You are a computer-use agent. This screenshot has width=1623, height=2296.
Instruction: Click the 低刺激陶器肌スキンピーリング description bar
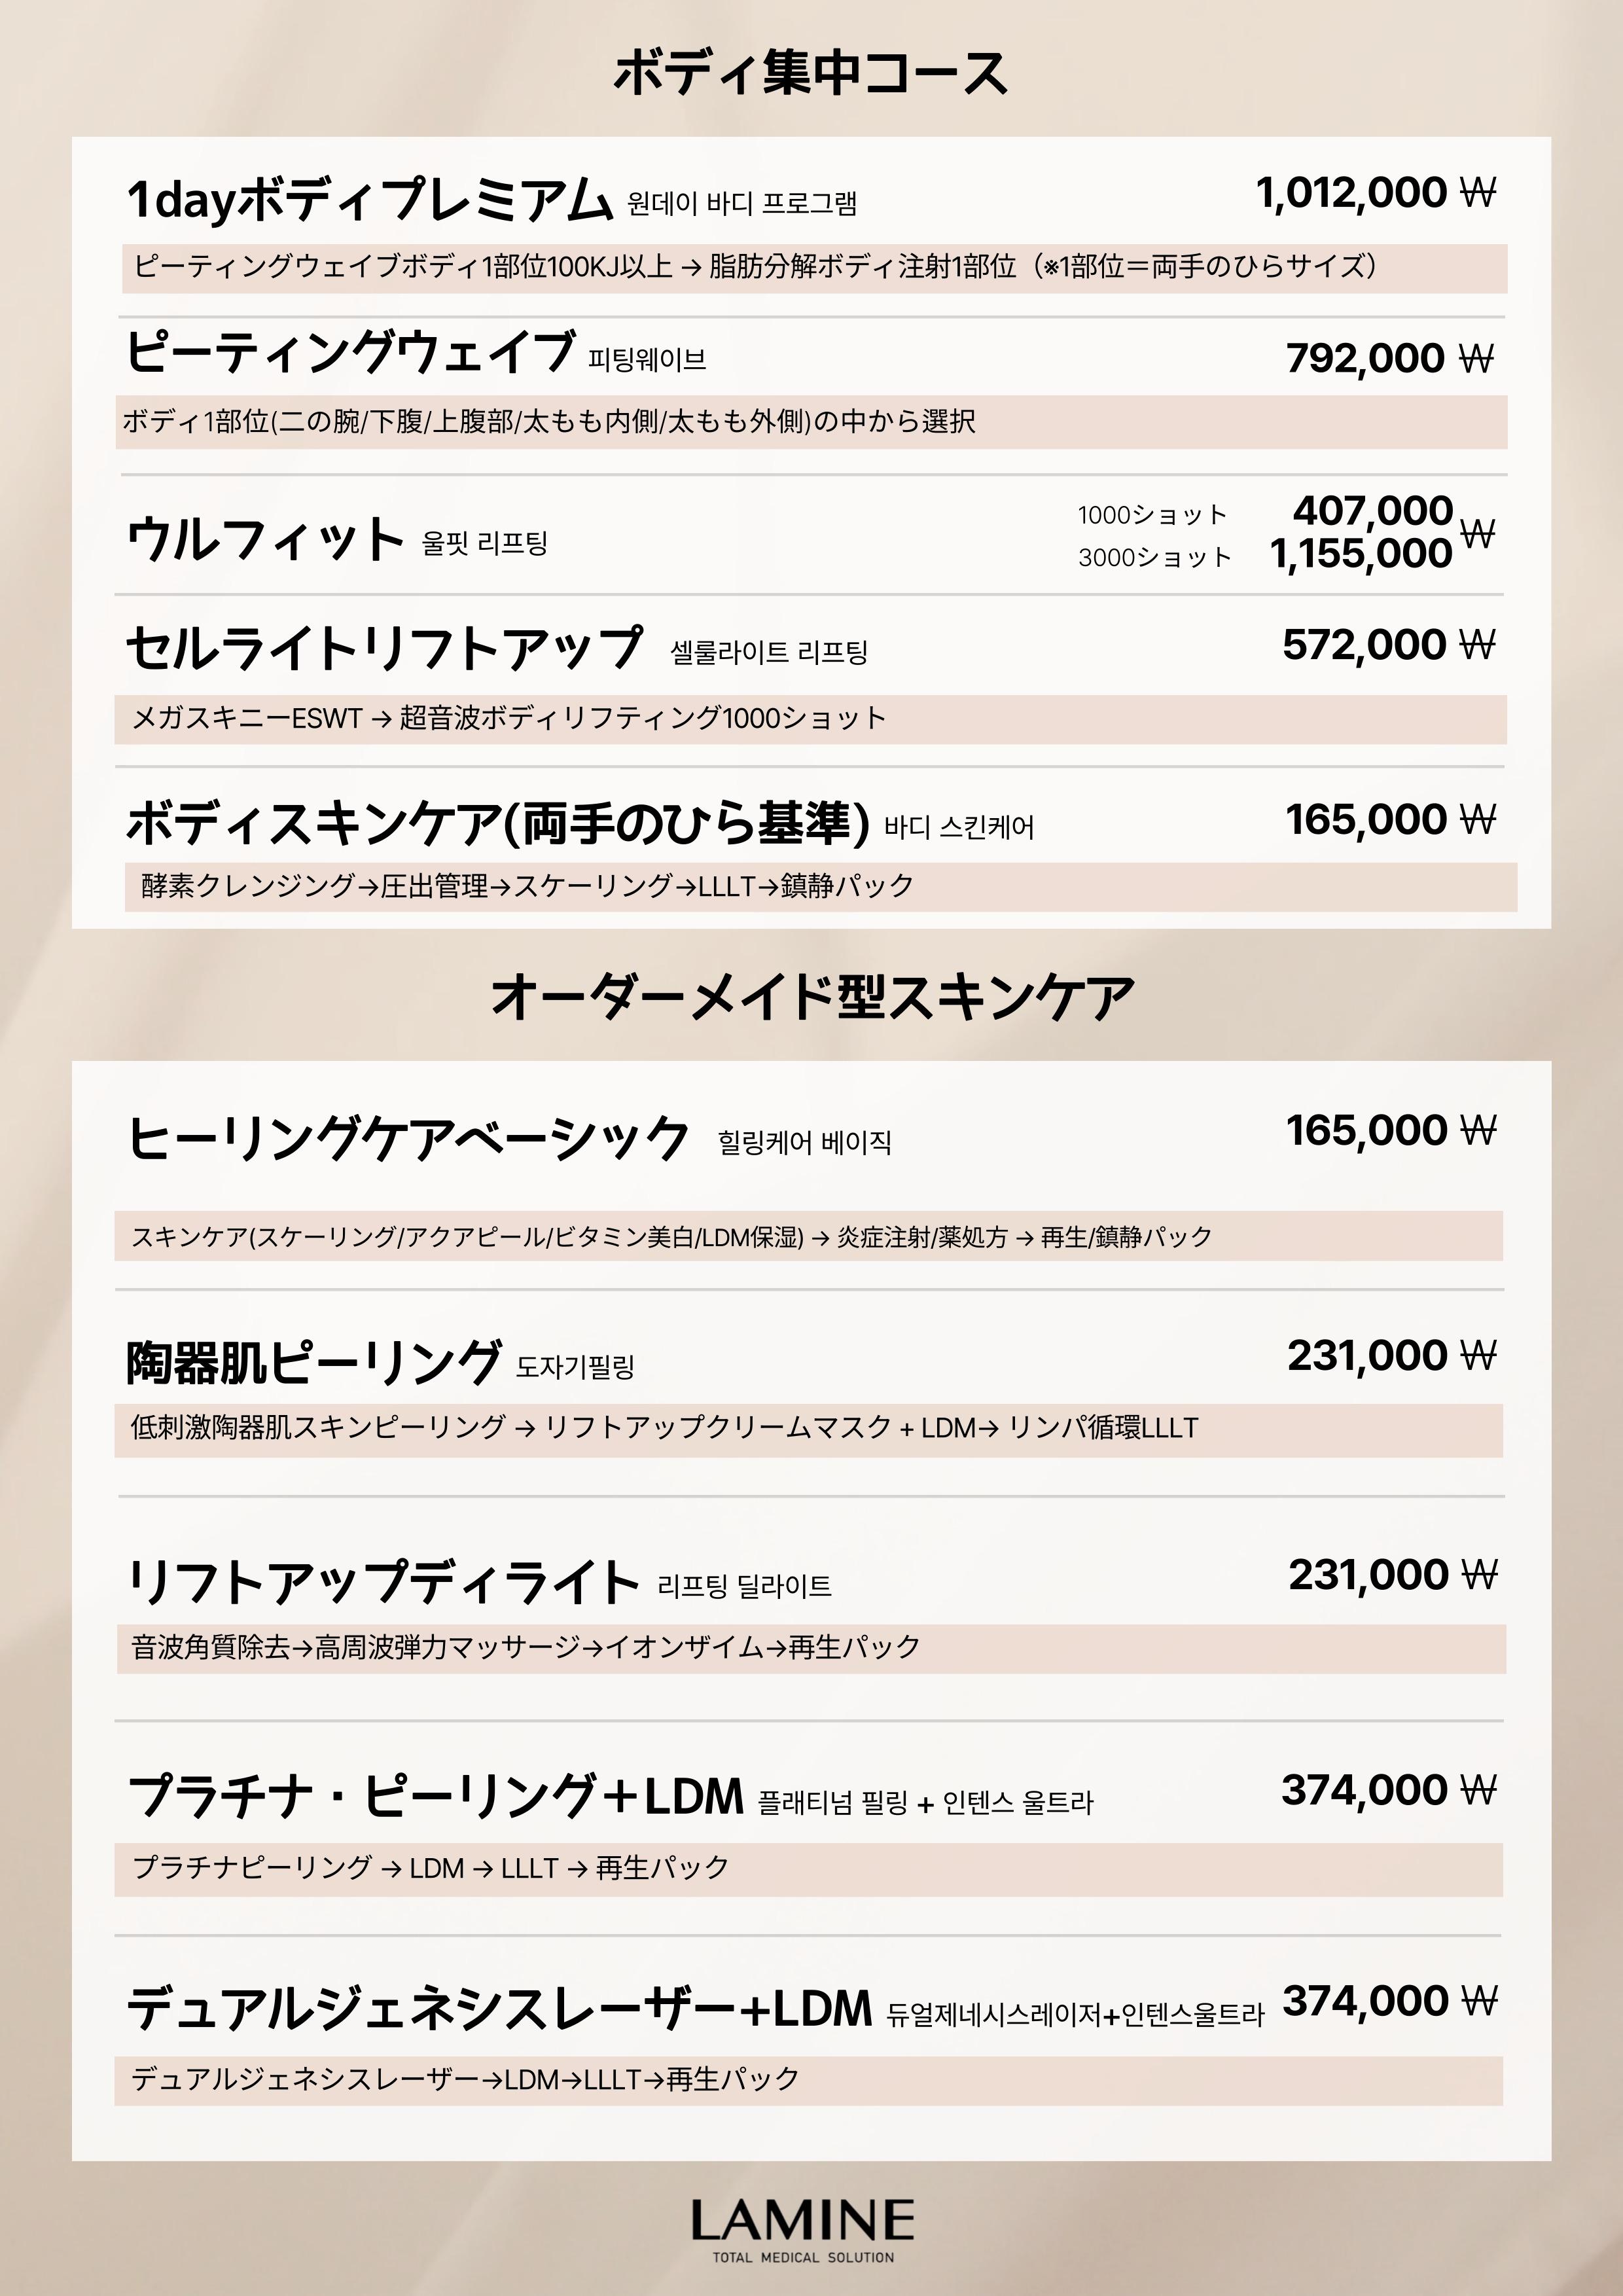pyautogui.click(x=808, y=1429)
